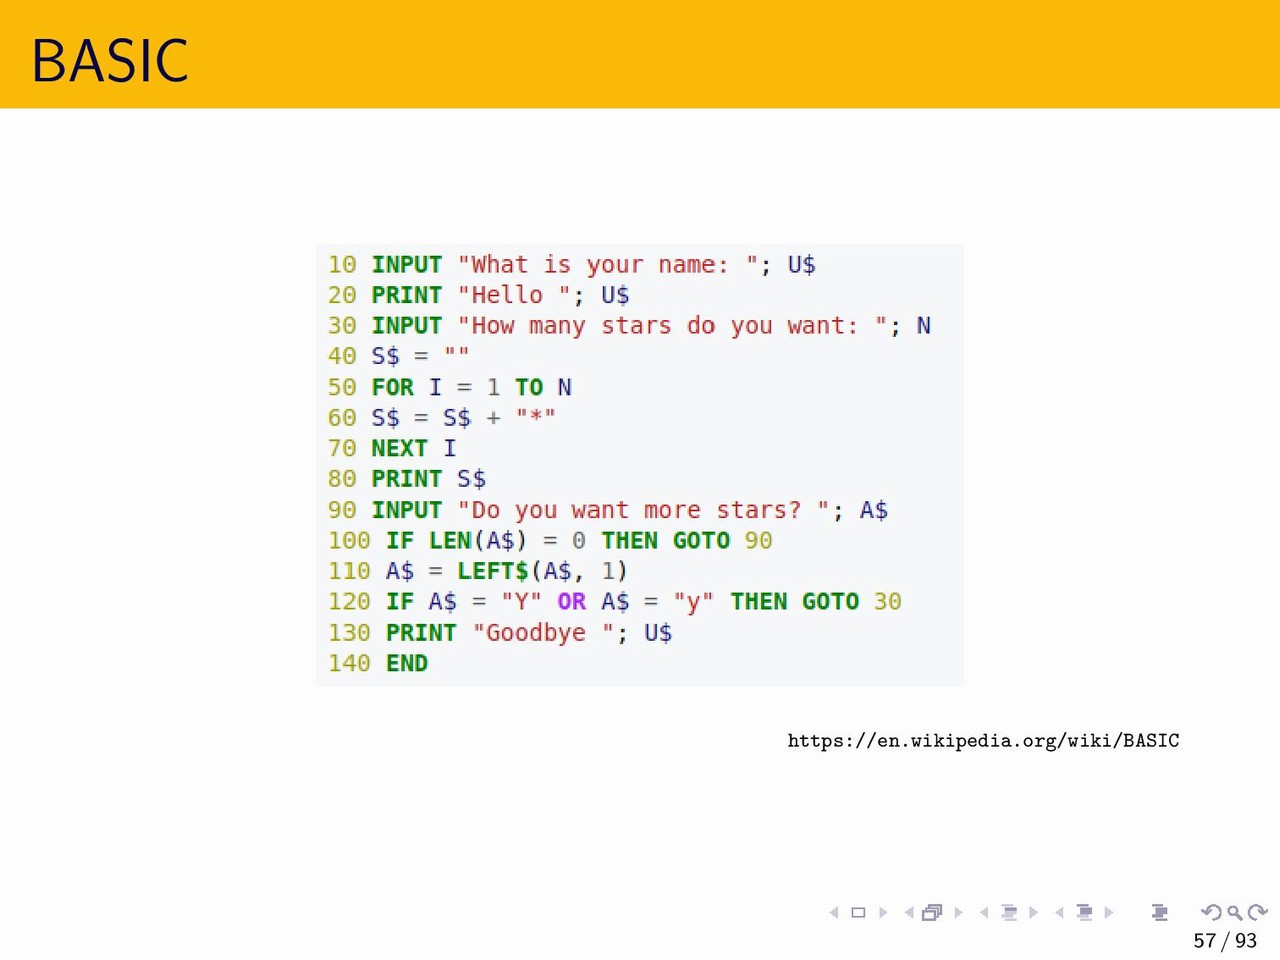Click the stacked-frames navigation icon
Screen dimensions: 1280x960
pos(932,912)
